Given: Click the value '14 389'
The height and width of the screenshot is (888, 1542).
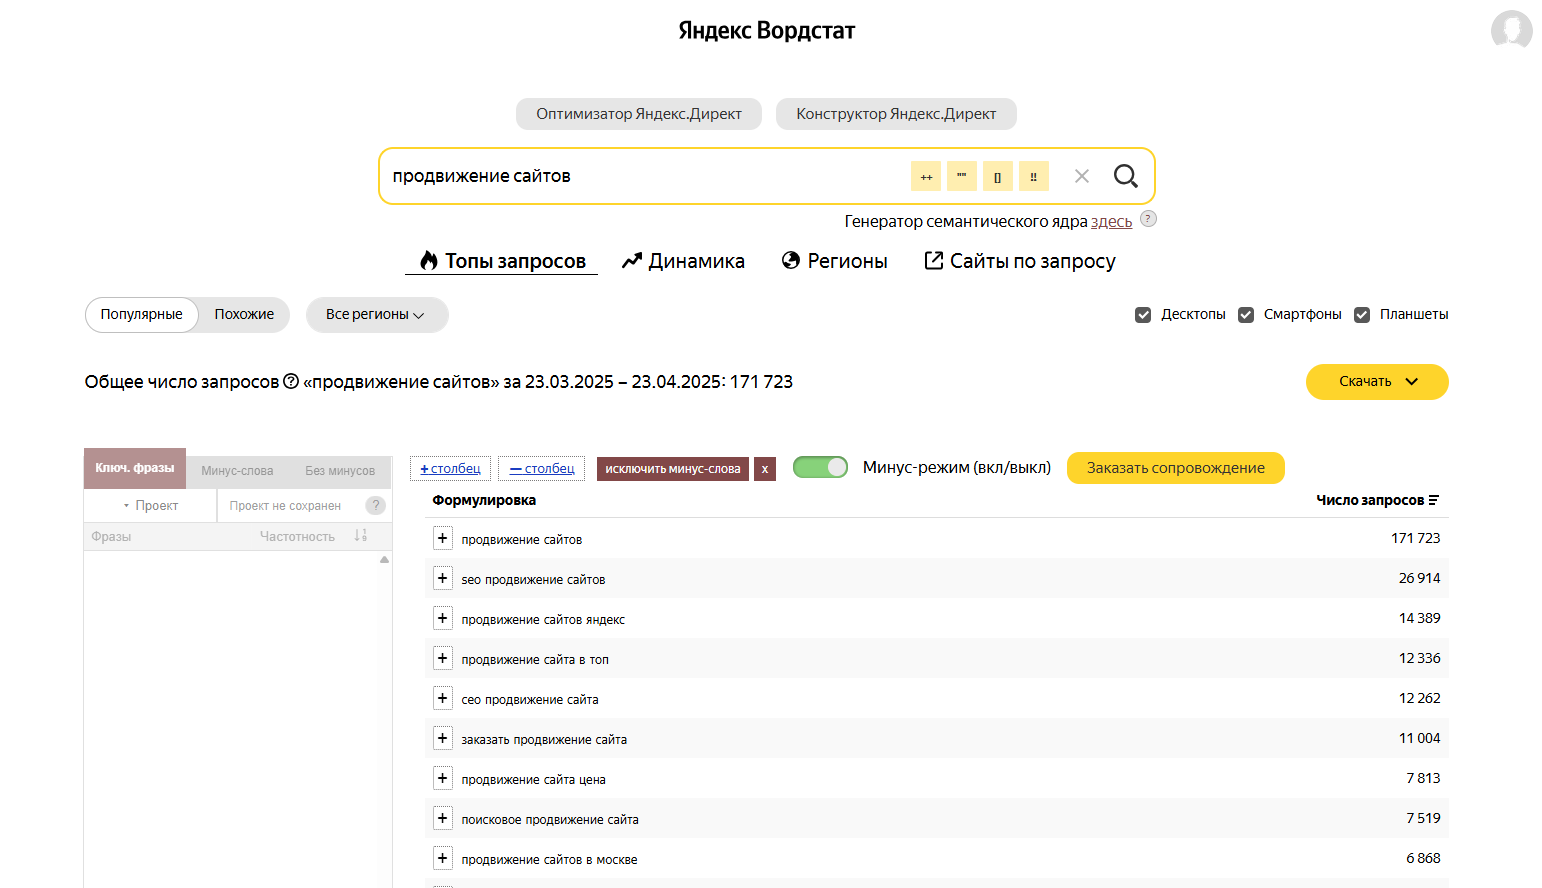Looking at the screenshot, I should pyautogui.click(x=1420, y=618).
